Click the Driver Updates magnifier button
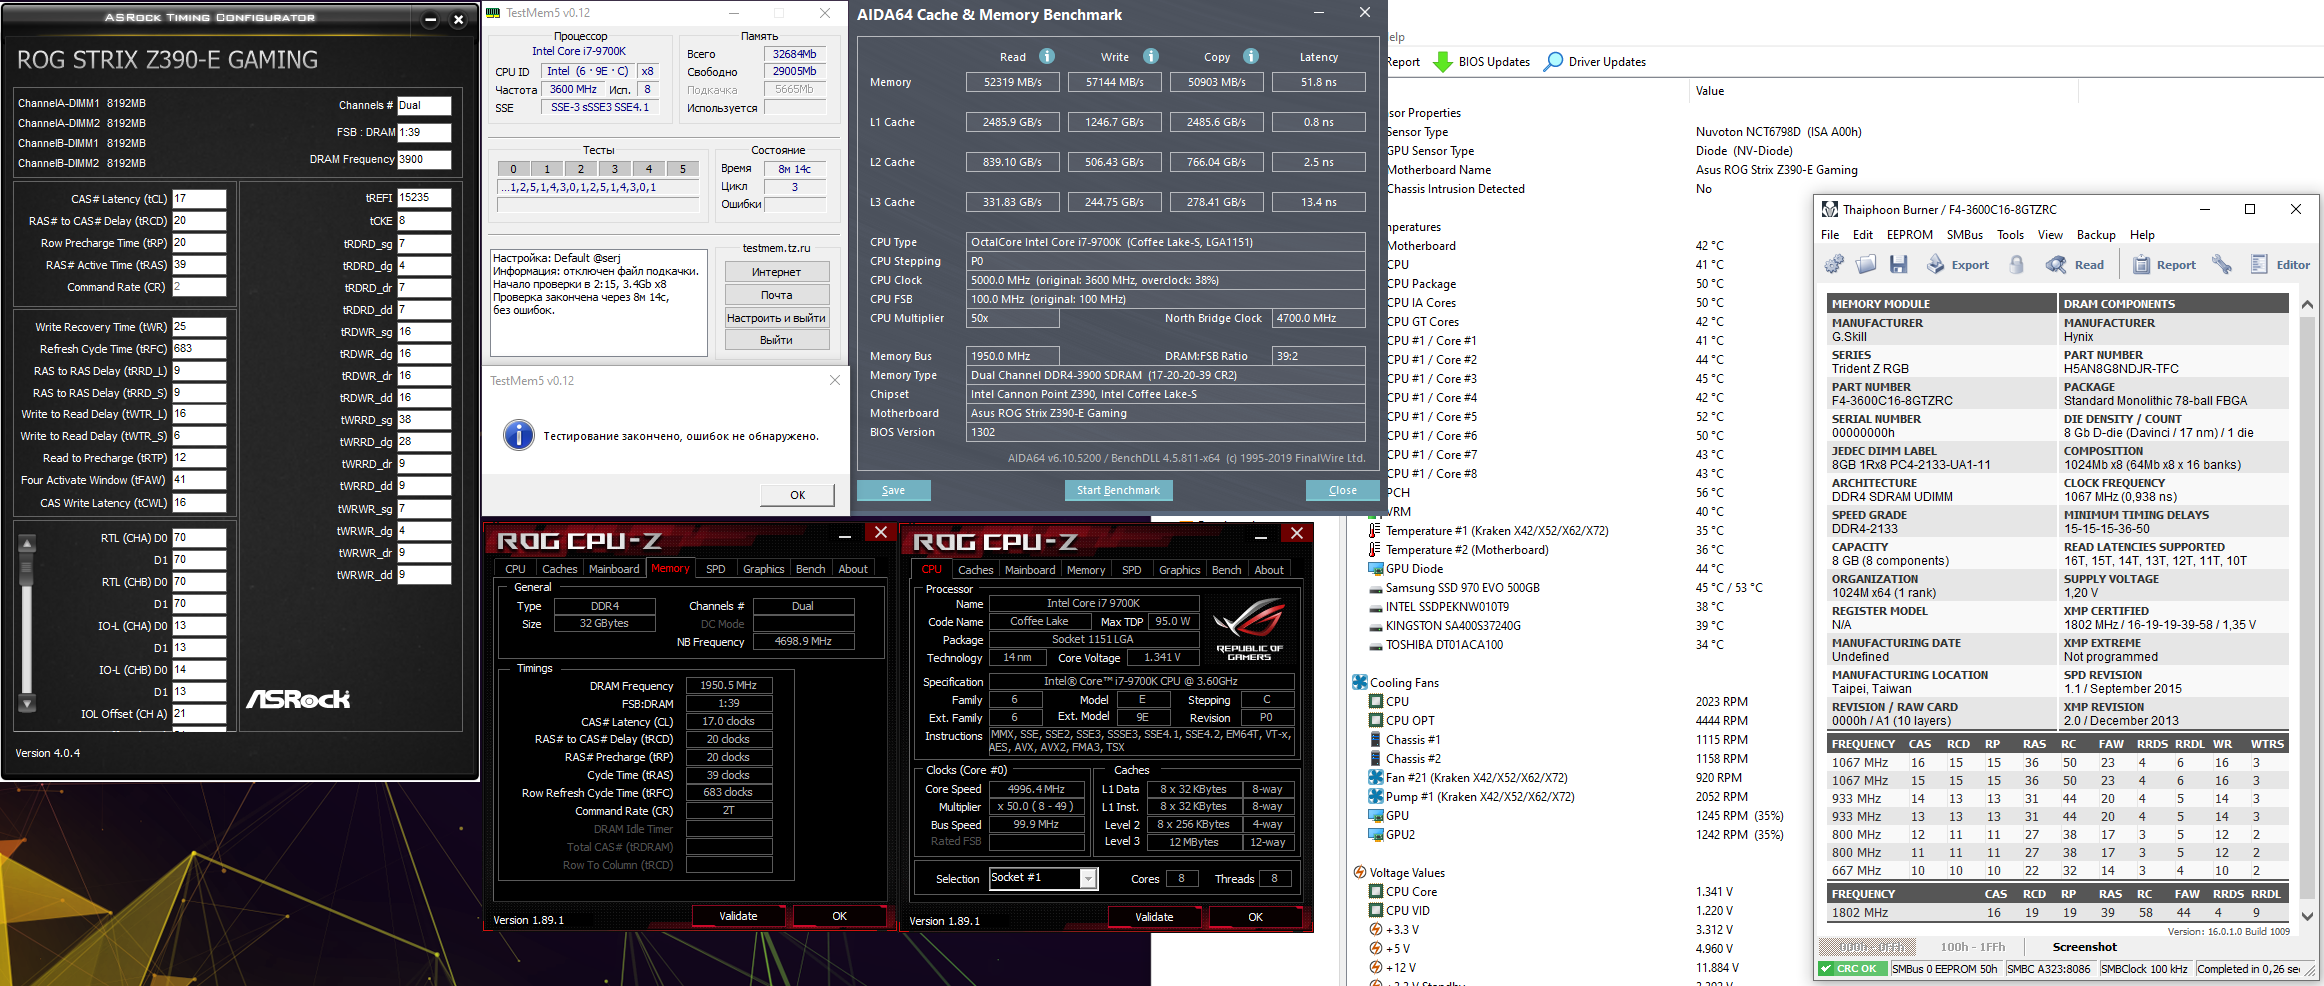The width and height of the screenshot is (2324, 986). click(x=1595, y=62)
